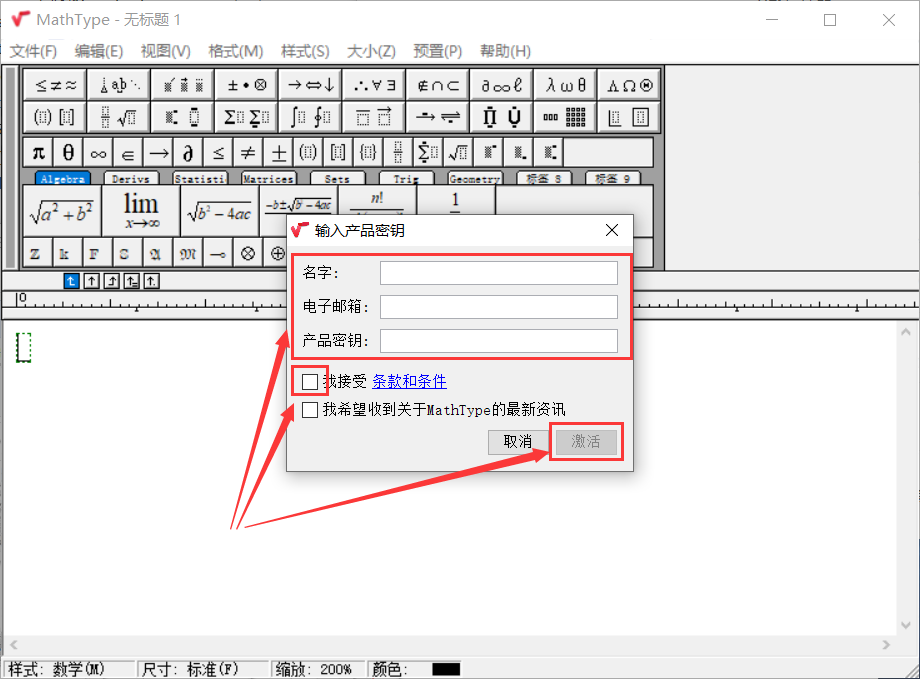Viewport: 920px width, 679px height.
Task: Insert the partial derivative symbol
Action: tap(188, 153)
